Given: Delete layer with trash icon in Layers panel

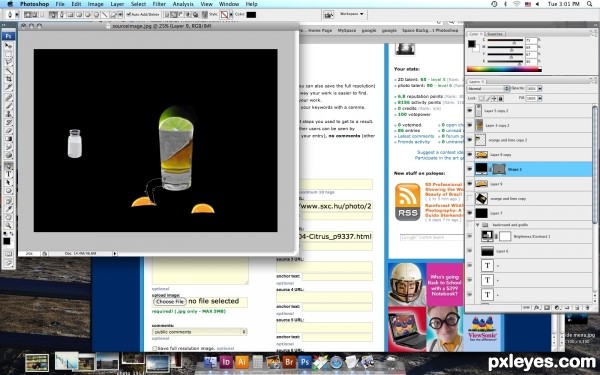Looking at the screenshot, I should click(587, 308).
